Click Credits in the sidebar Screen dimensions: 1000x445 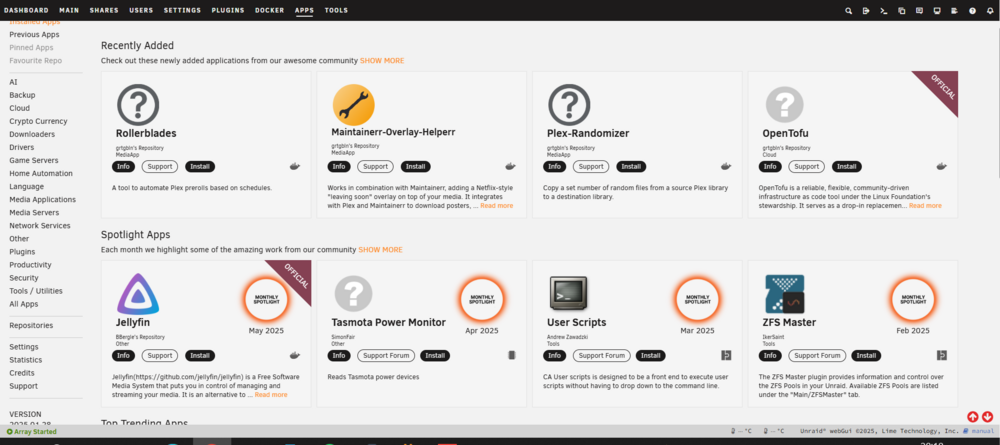click(22, 373)
